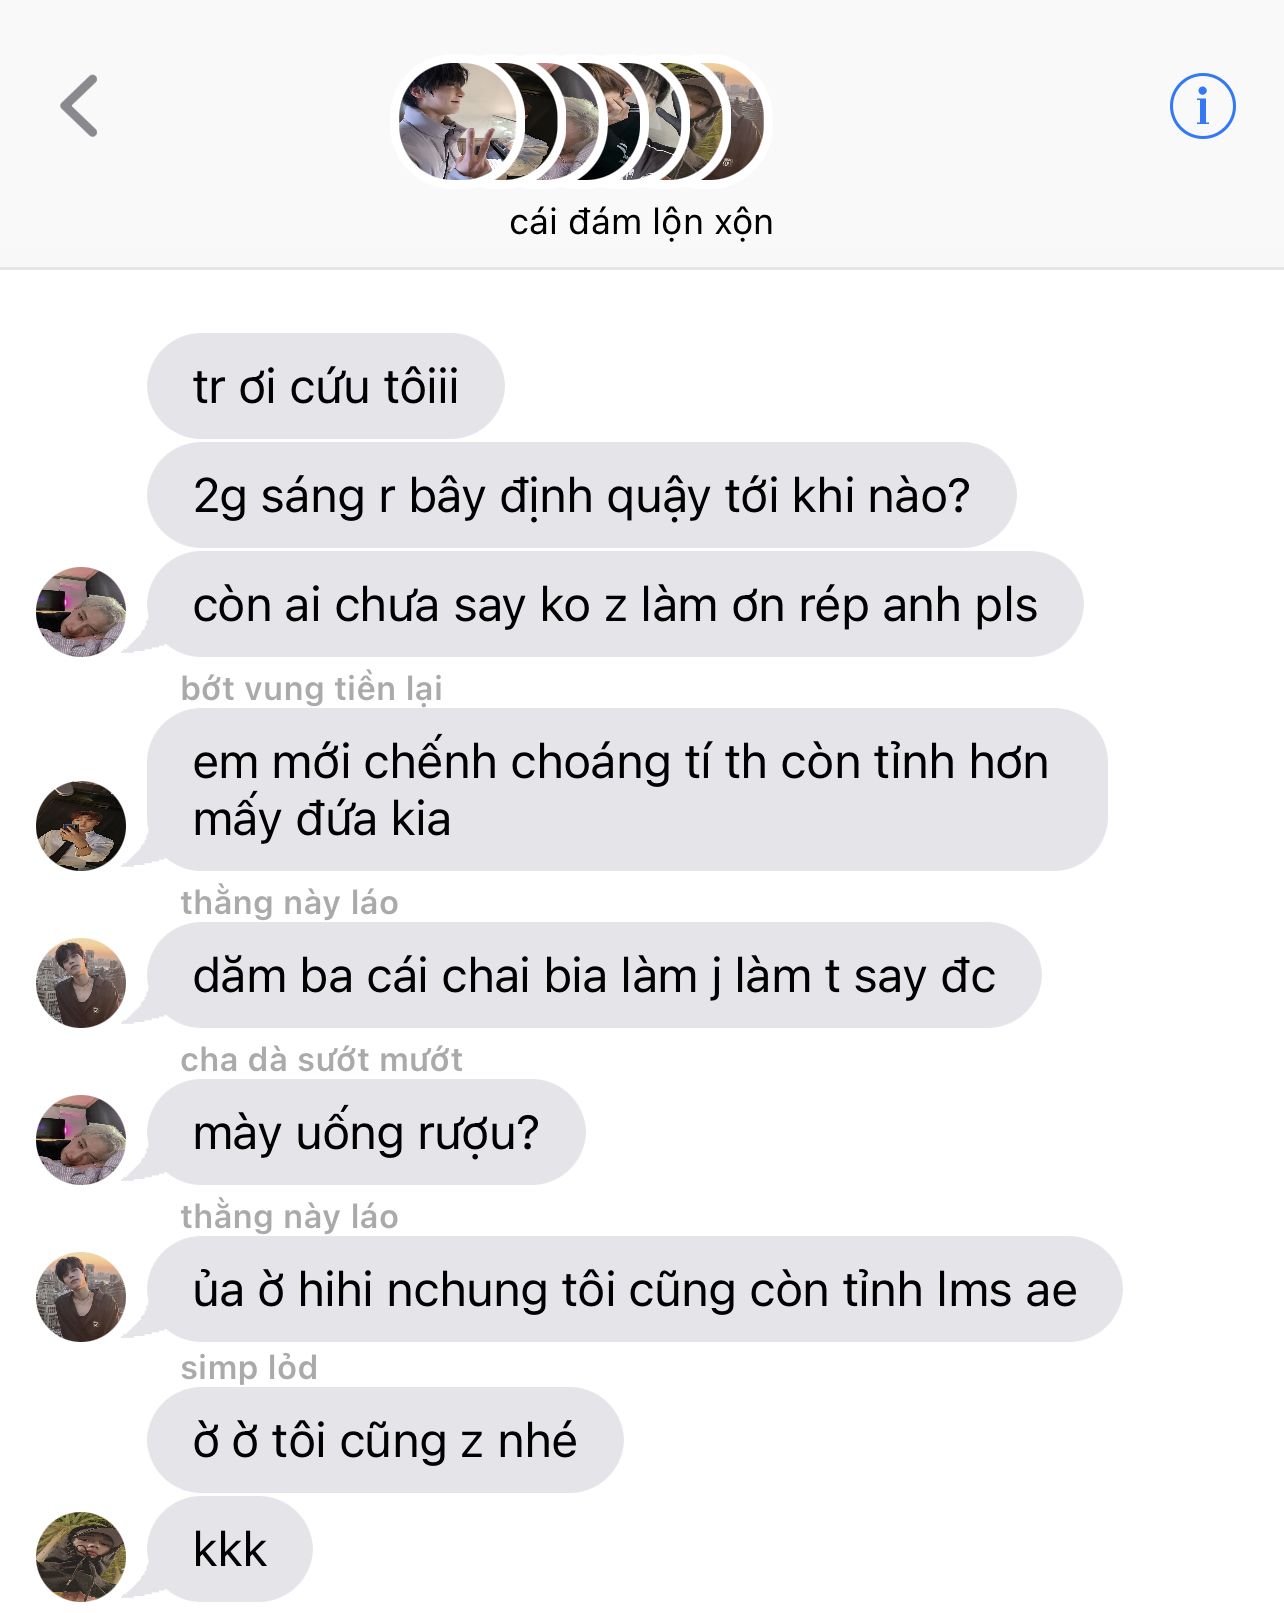The height and width of the screenshot is (1613, 1284).
Task: Tap sender name 'bớt vung tiền lại'
Action: point(311,688)
